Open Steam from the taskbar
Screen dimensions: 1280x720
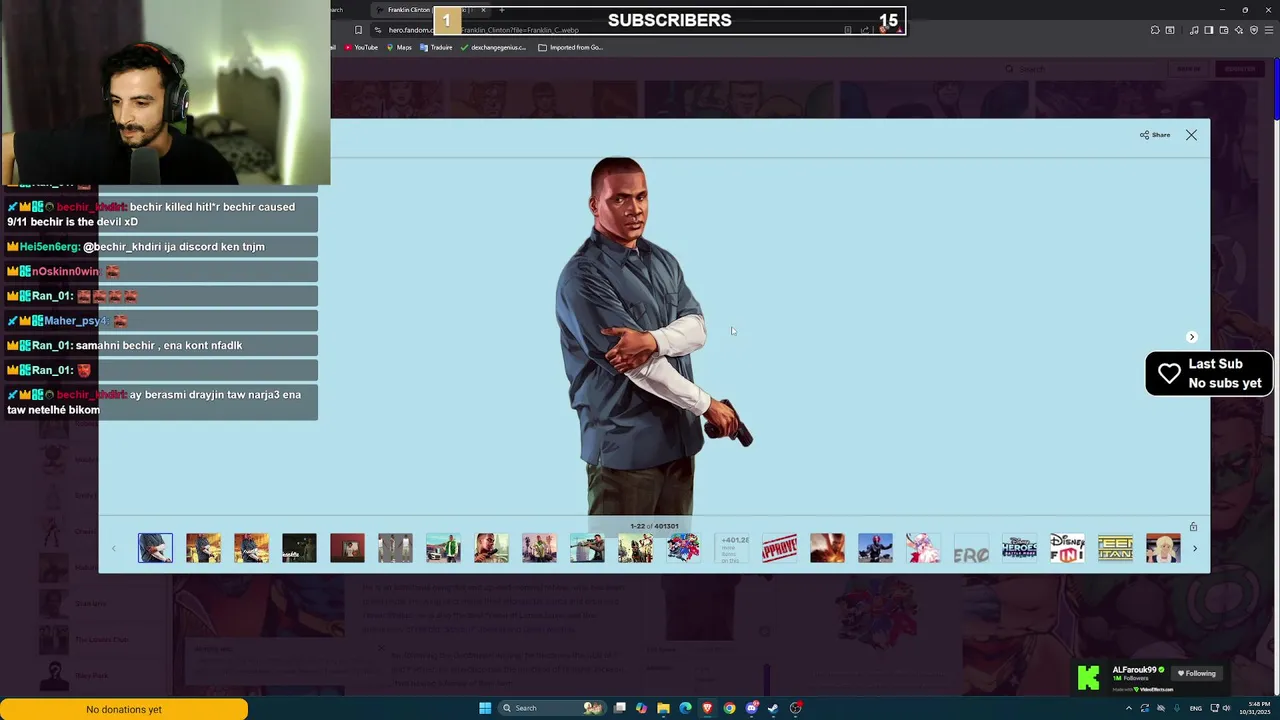[773, 708]
